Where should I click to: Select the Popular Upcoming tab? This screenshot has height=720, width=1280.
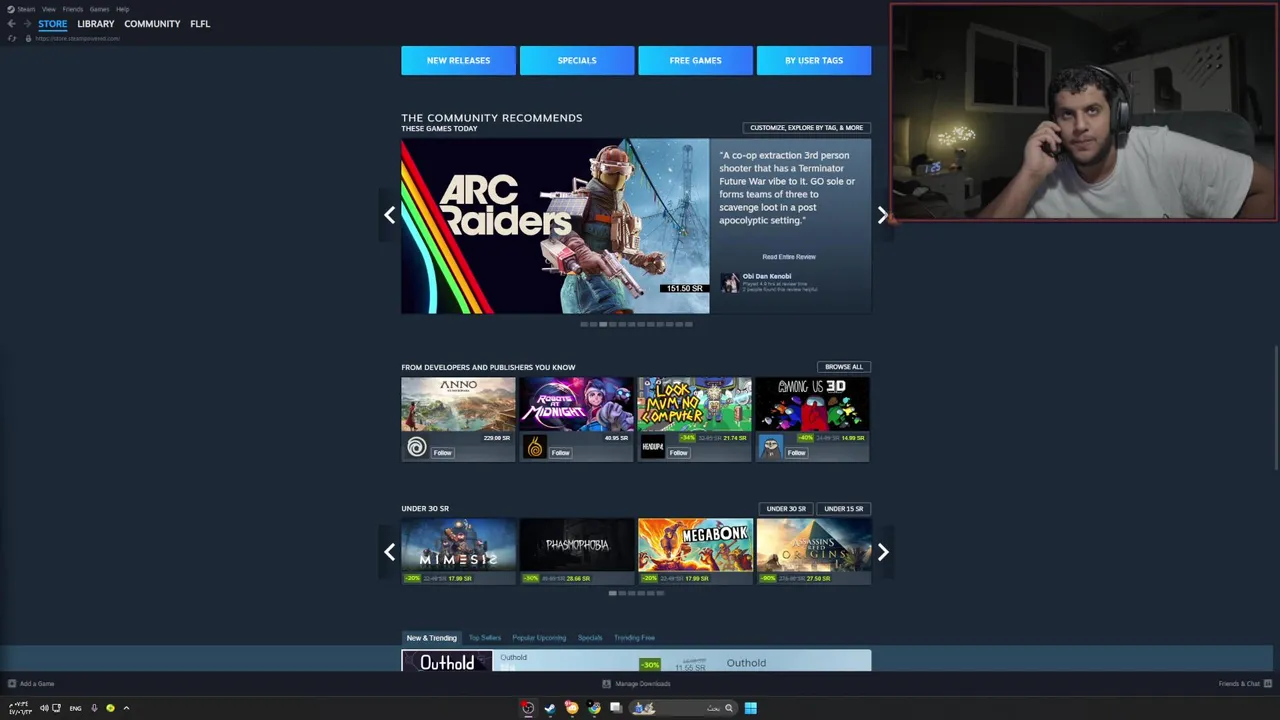pos(539,638)
